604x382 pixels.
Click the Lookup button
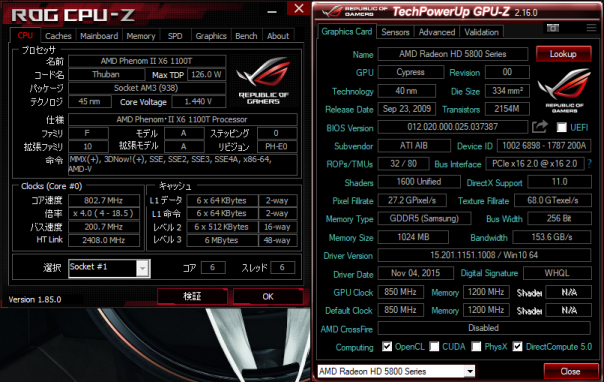pos(563,54)
